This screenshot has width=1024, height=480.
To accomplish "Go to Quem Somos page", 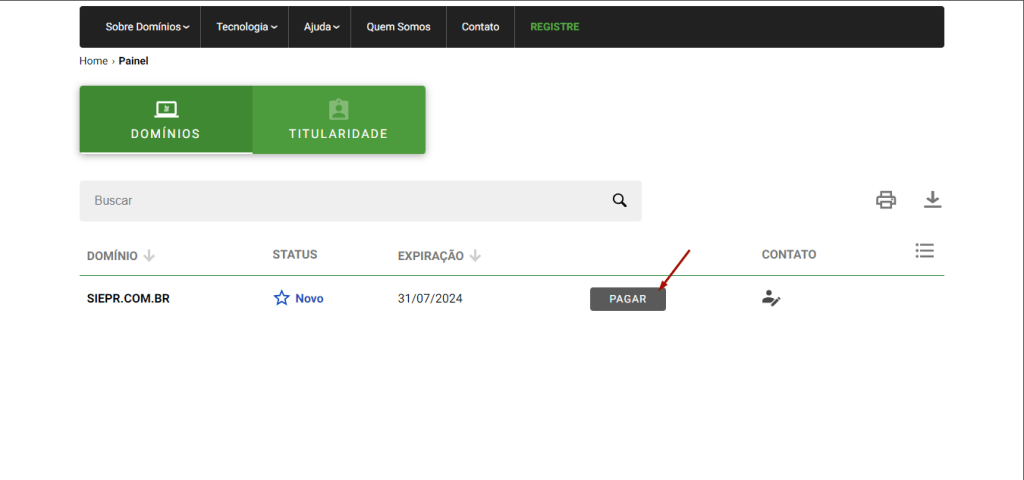I will 398,27.
